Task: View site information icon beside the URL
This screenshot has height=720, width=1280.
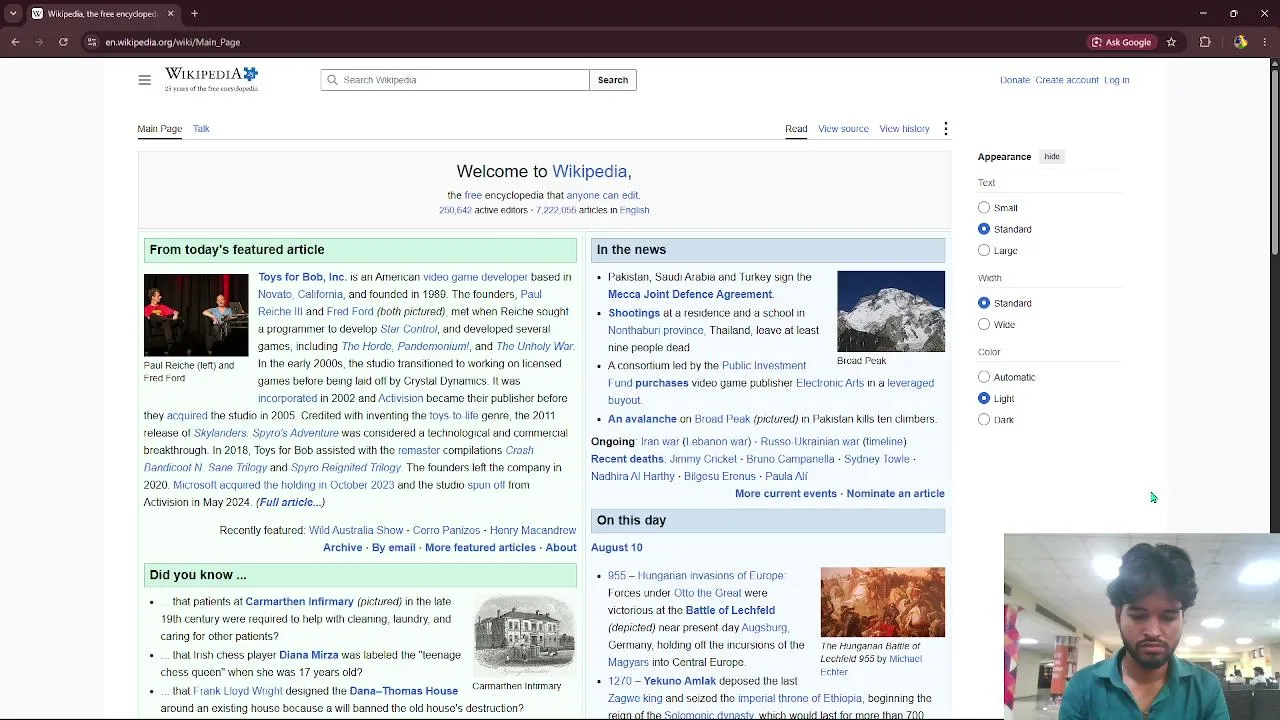Action: click(92, 42)
